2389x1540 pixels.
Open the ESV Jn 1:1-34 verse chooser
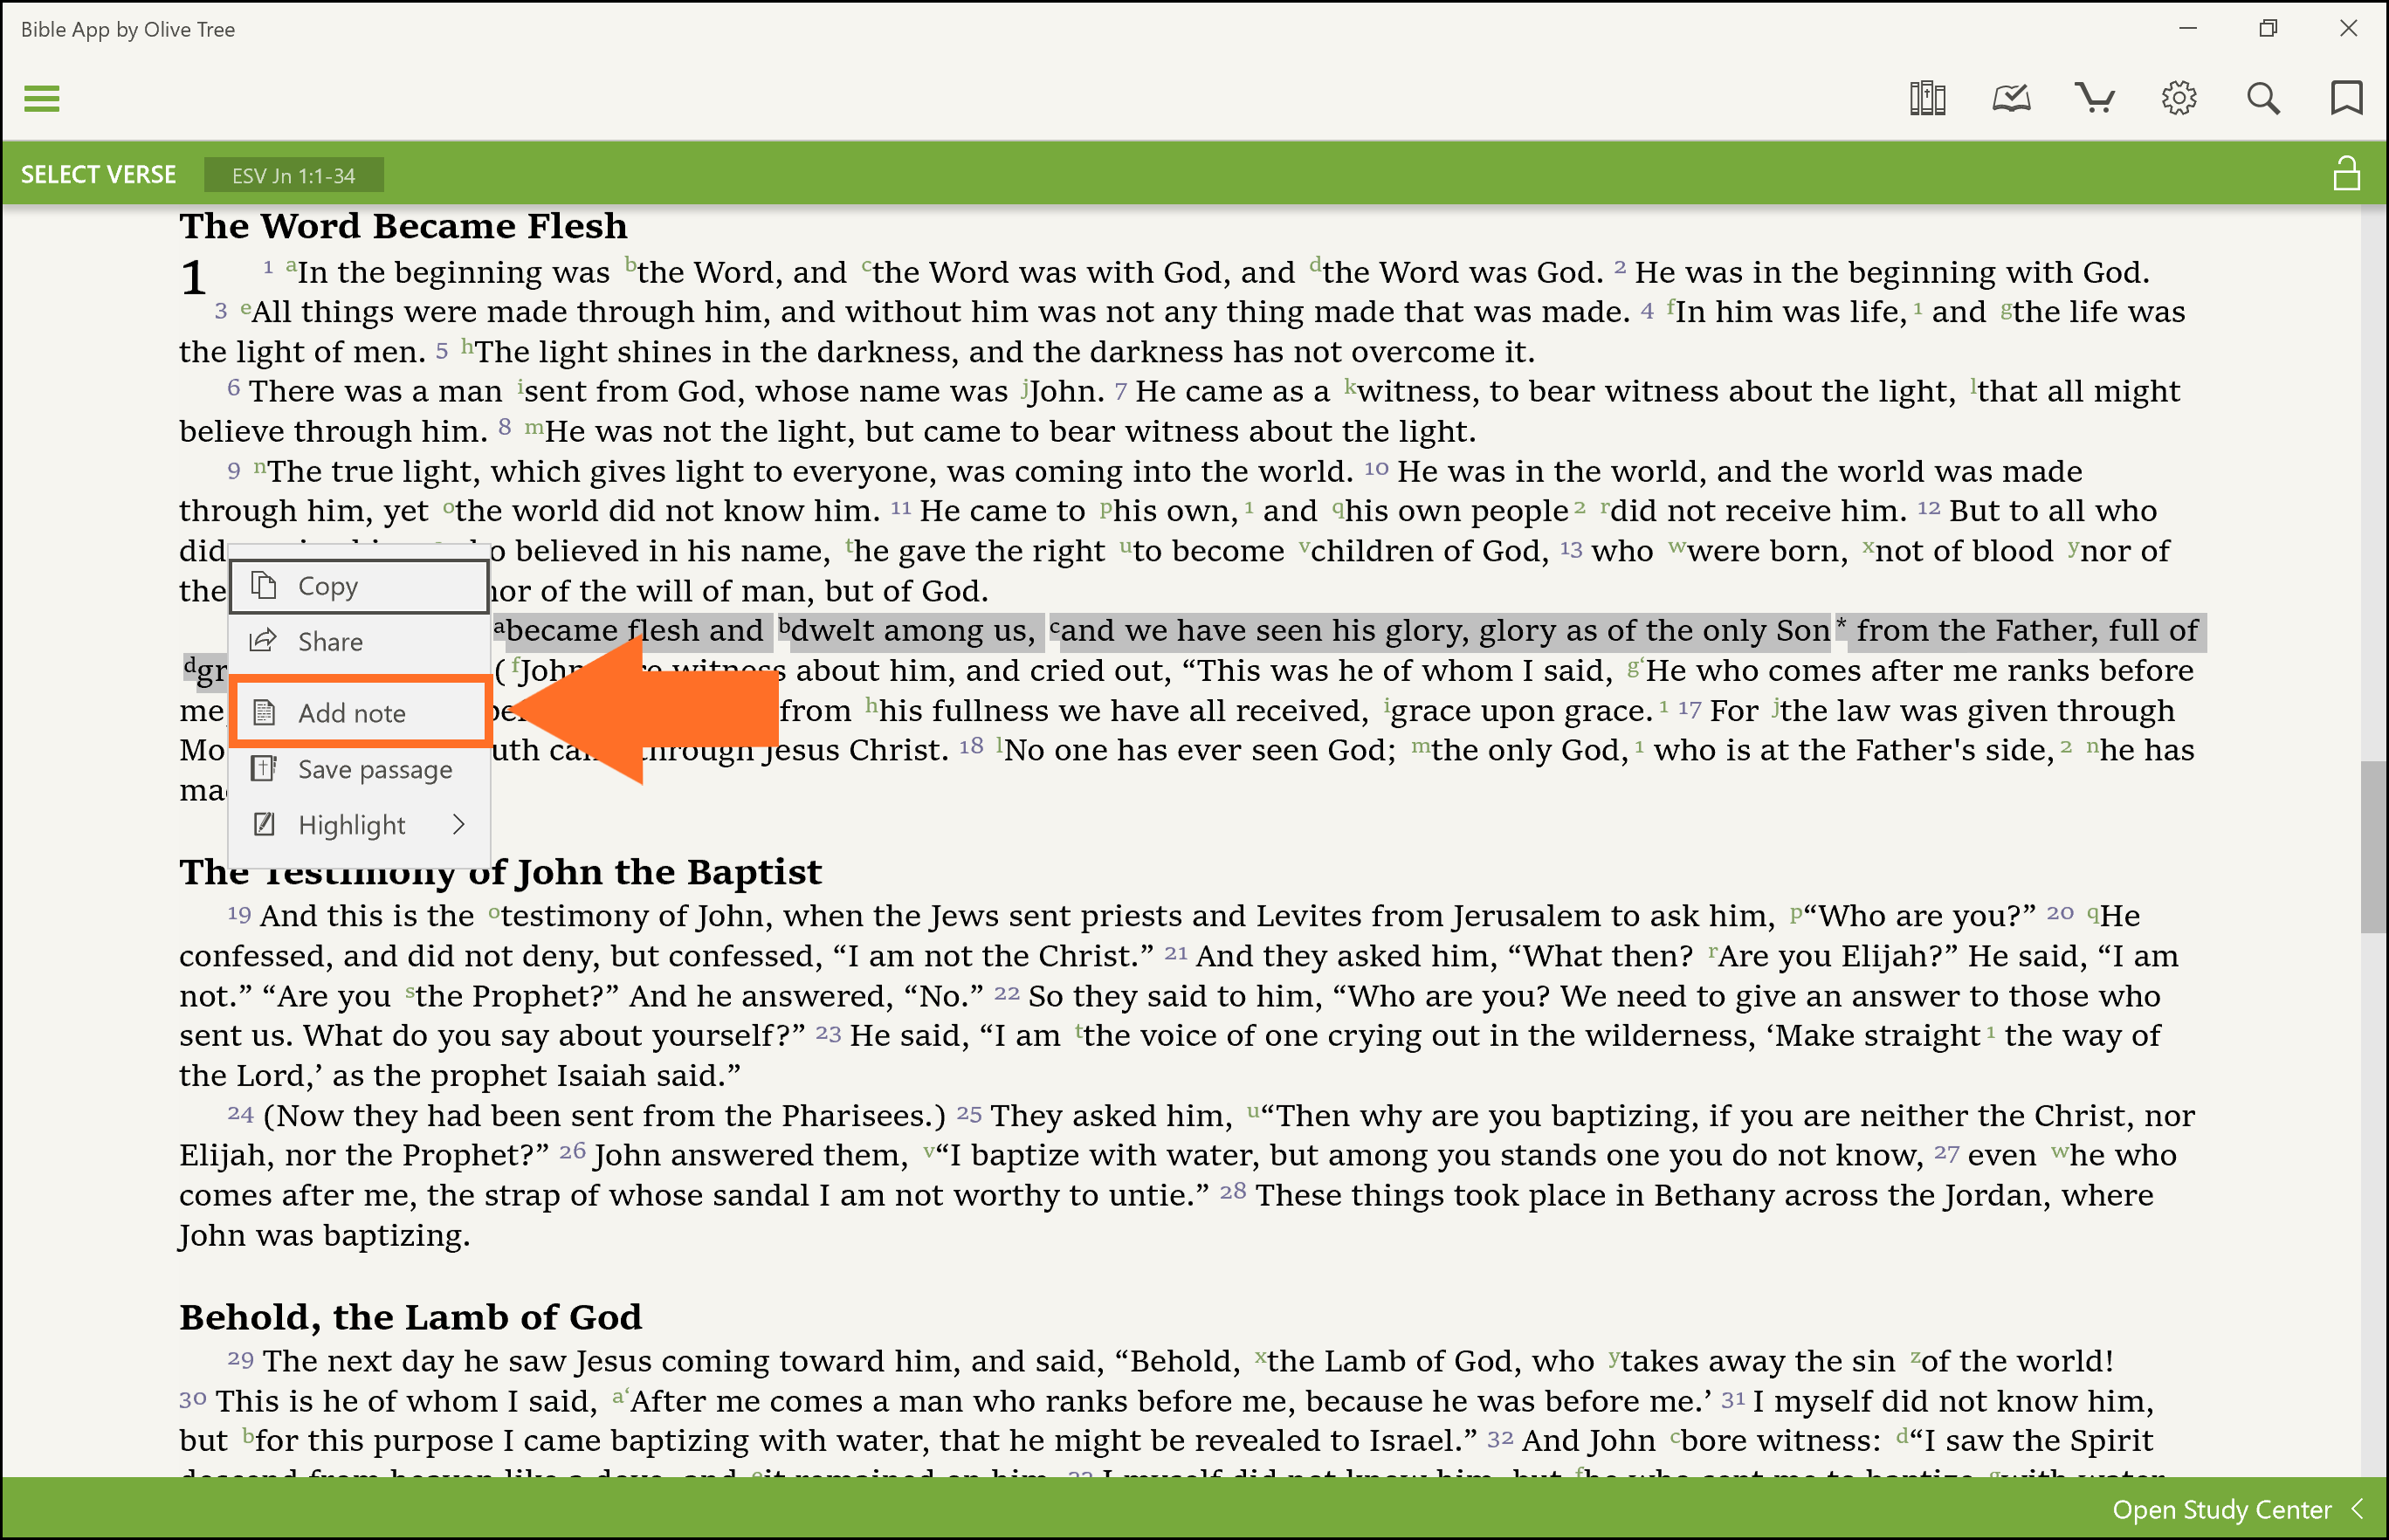[x=293, y=175]
